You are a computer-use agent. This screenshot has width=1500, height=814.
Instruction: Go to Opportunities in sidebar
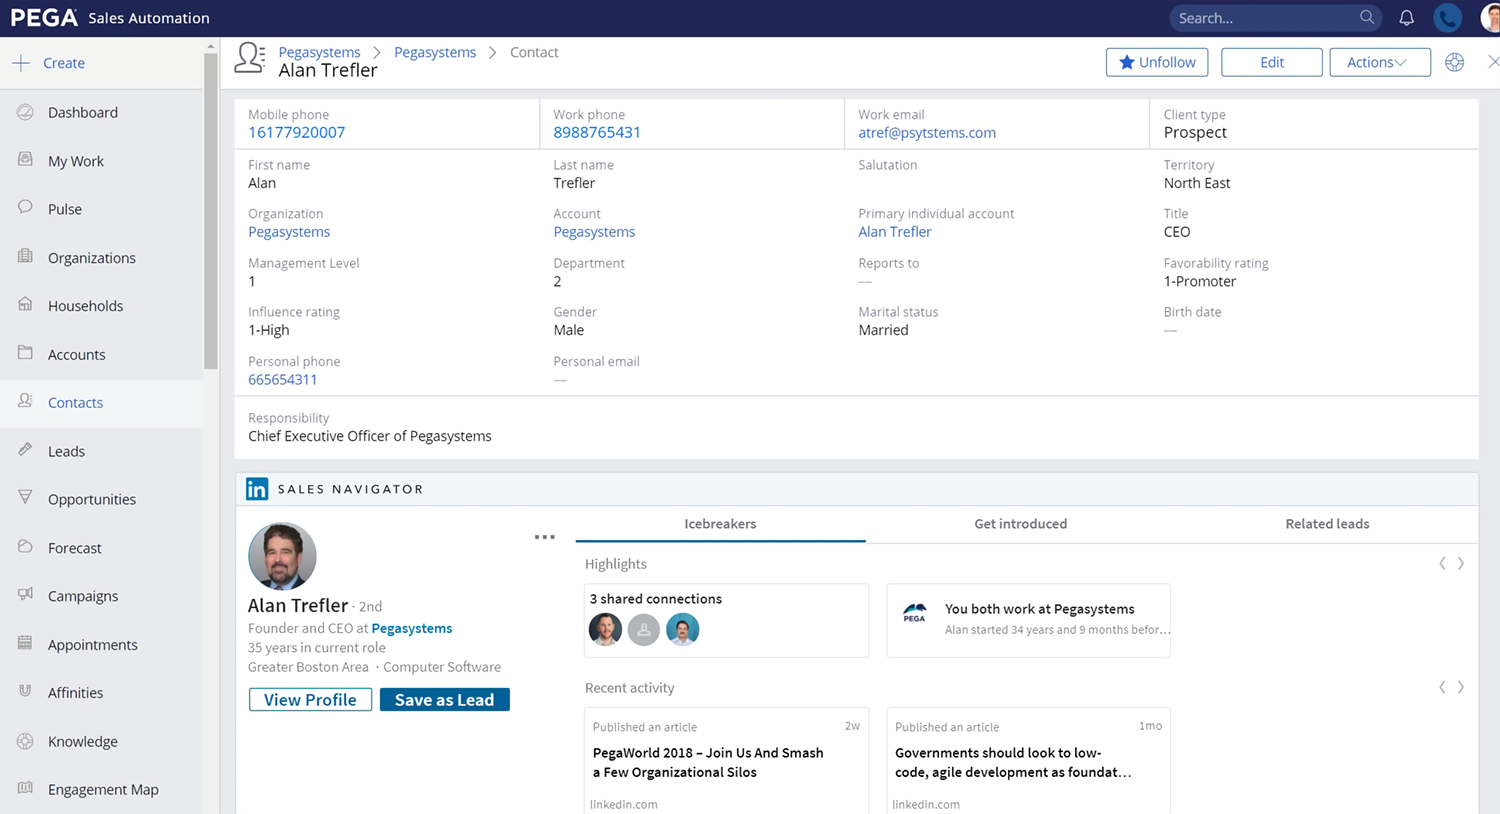(91, 499)
